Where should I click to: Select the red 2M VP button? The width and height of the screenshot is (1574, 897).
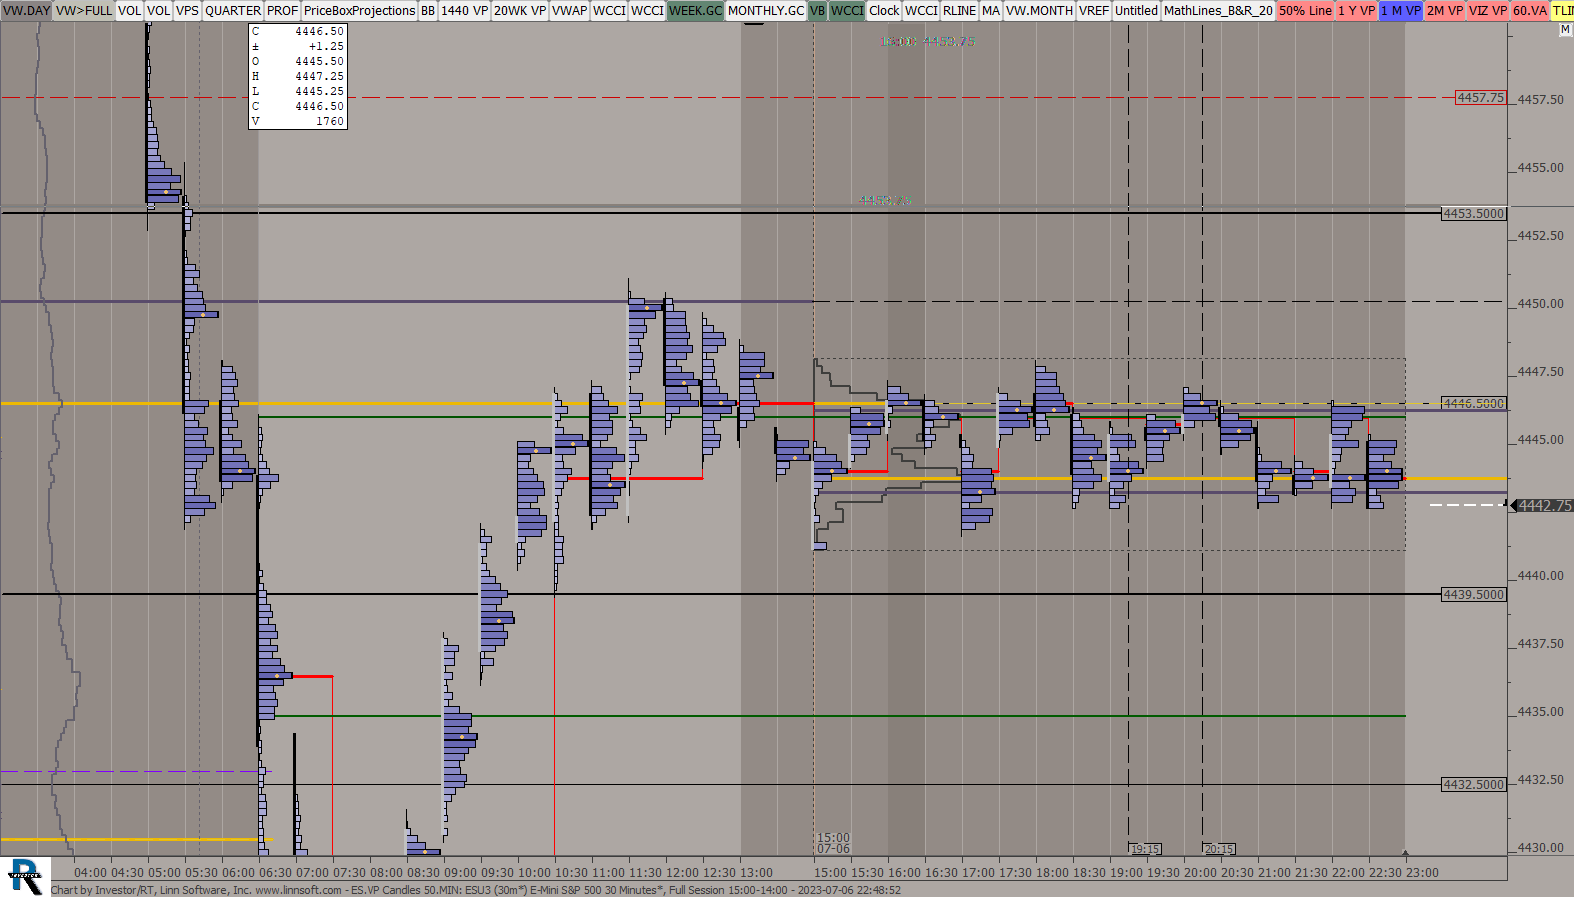tap(1445, 10)
